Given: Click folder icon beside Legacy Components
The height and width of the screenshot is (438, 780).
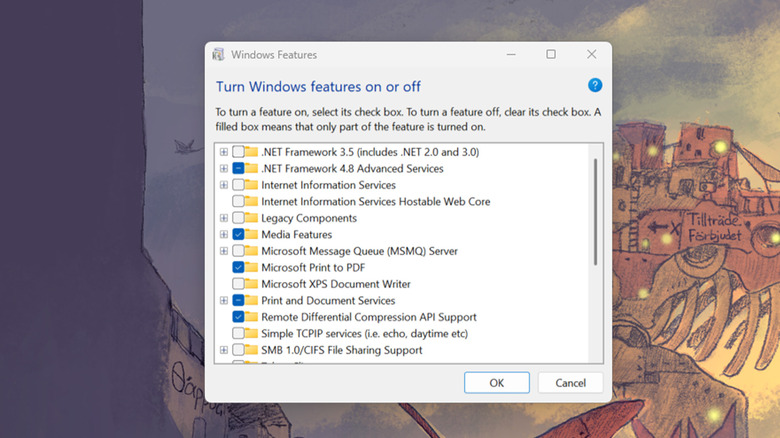Looking at the screenshot, I should click(x=251, y=218).
